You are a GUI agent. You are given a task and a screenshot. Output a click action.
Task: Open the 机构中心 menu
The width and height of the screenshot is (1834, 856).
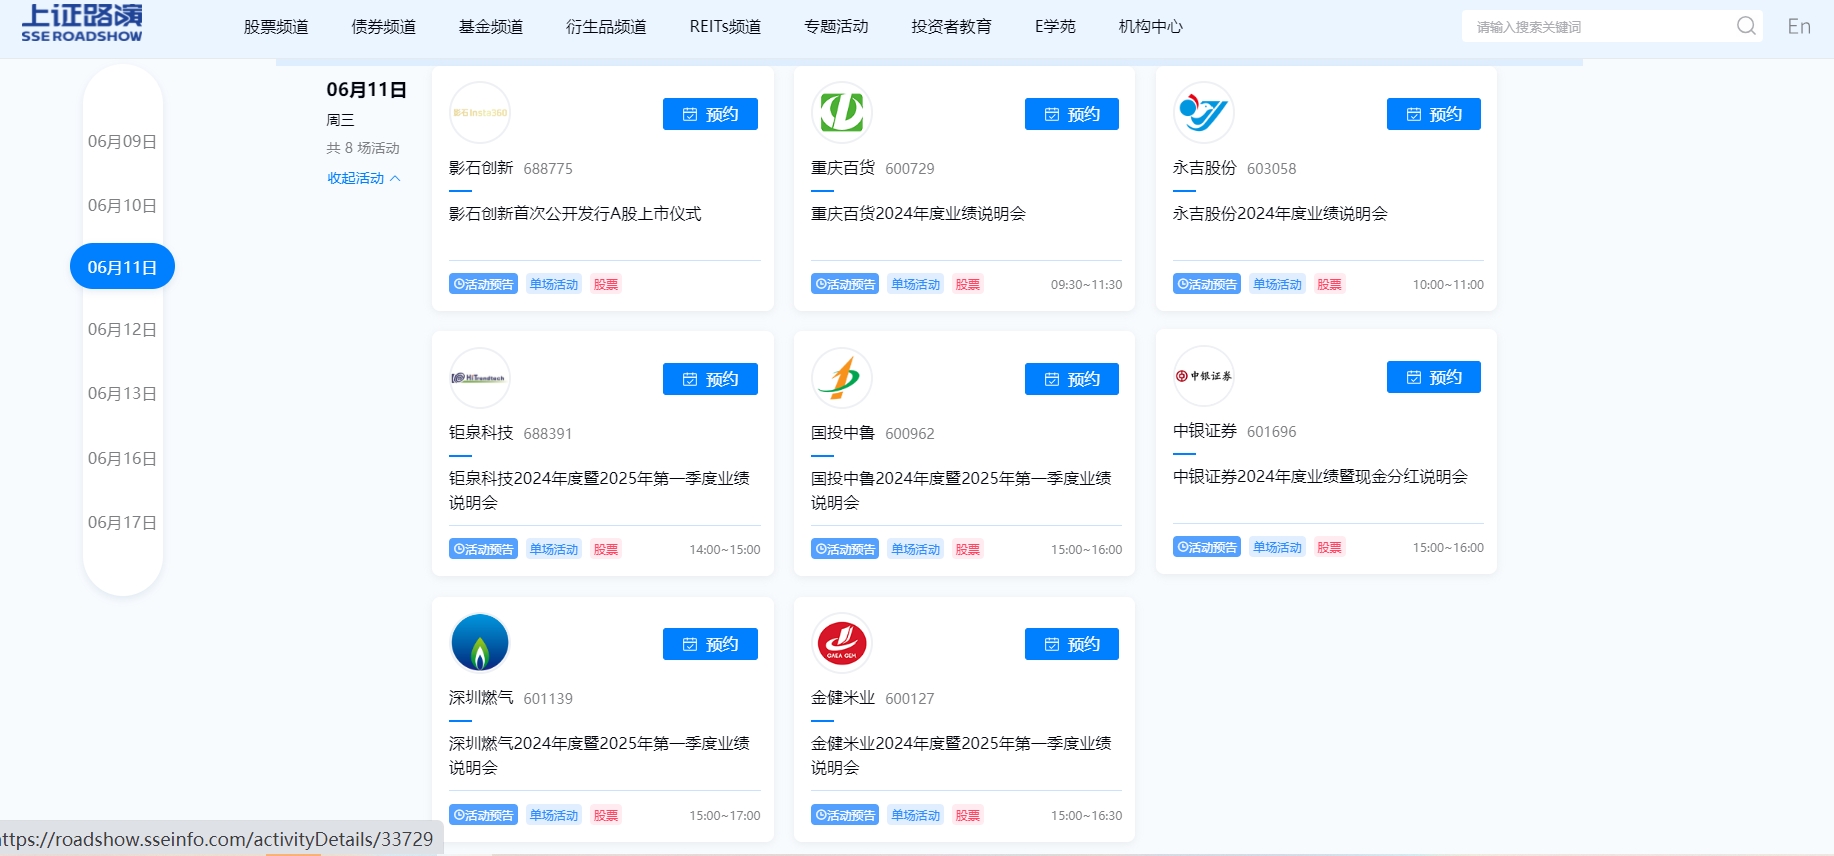[1150, 27]
